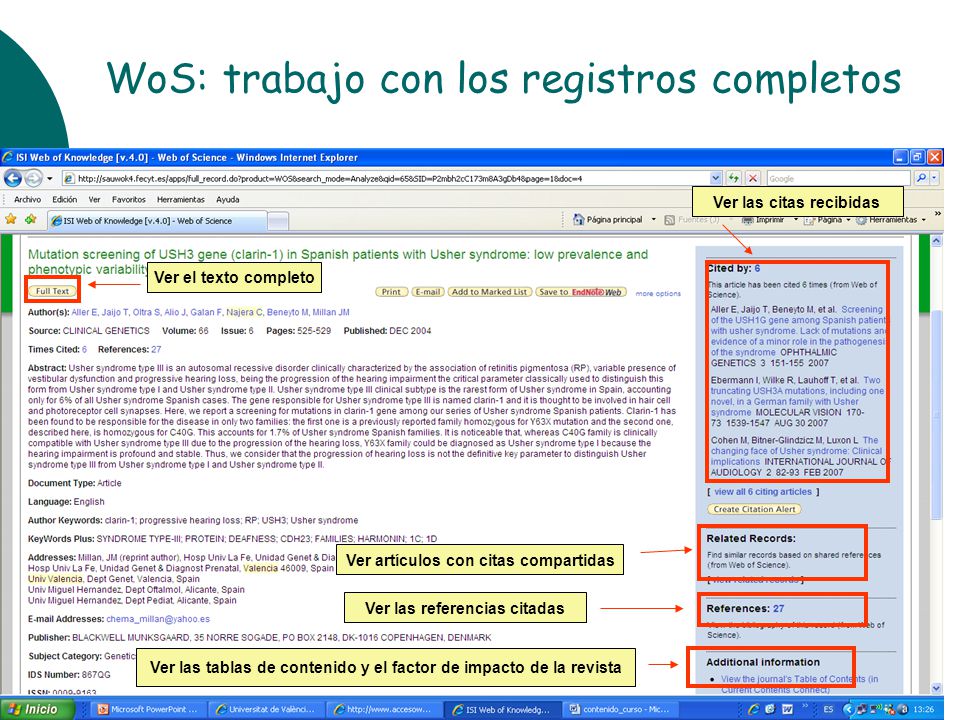Open author link Najera C
This screenshot has height=720, width=960.
(244, 312)
